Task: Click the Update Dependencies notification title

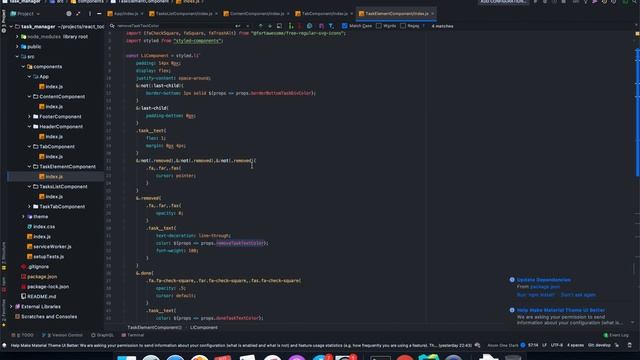Action: click(x=544, y=280)
